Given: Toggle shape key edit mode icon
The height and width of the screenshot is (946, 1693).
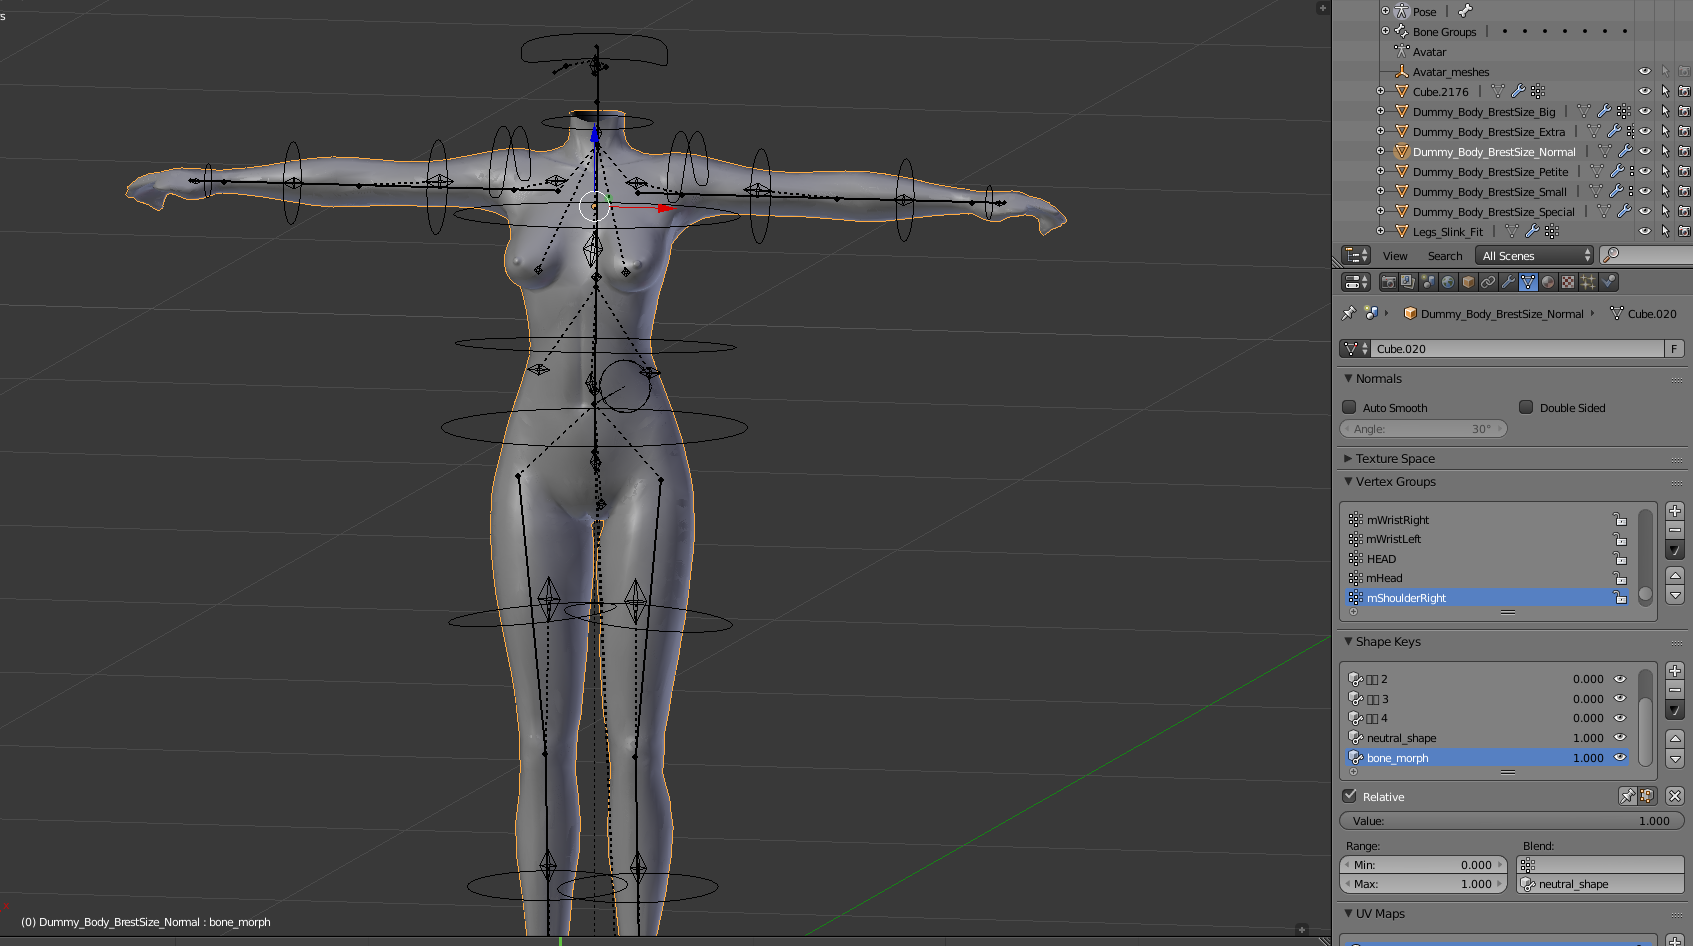Looking at the screenshot, I should pyautogui.click(x=1647, y=796).
